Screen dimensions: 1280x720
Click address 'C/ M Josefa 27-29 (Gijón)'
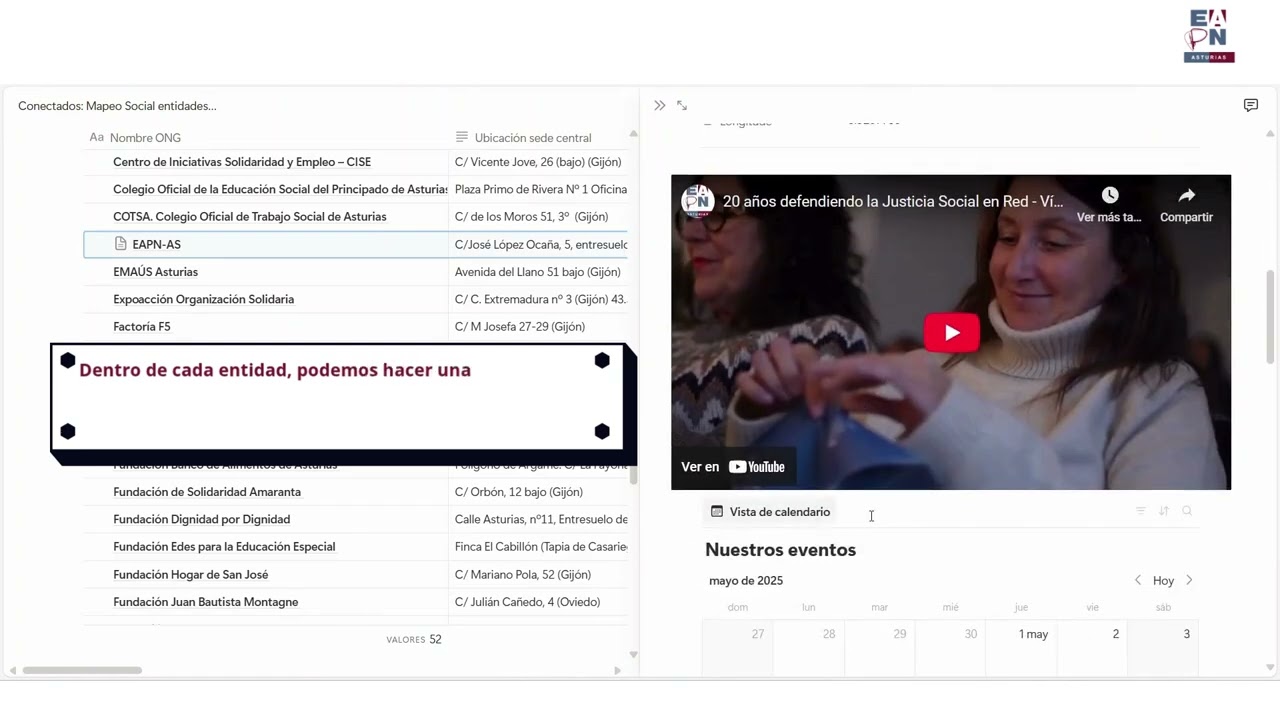coord(520,327)
